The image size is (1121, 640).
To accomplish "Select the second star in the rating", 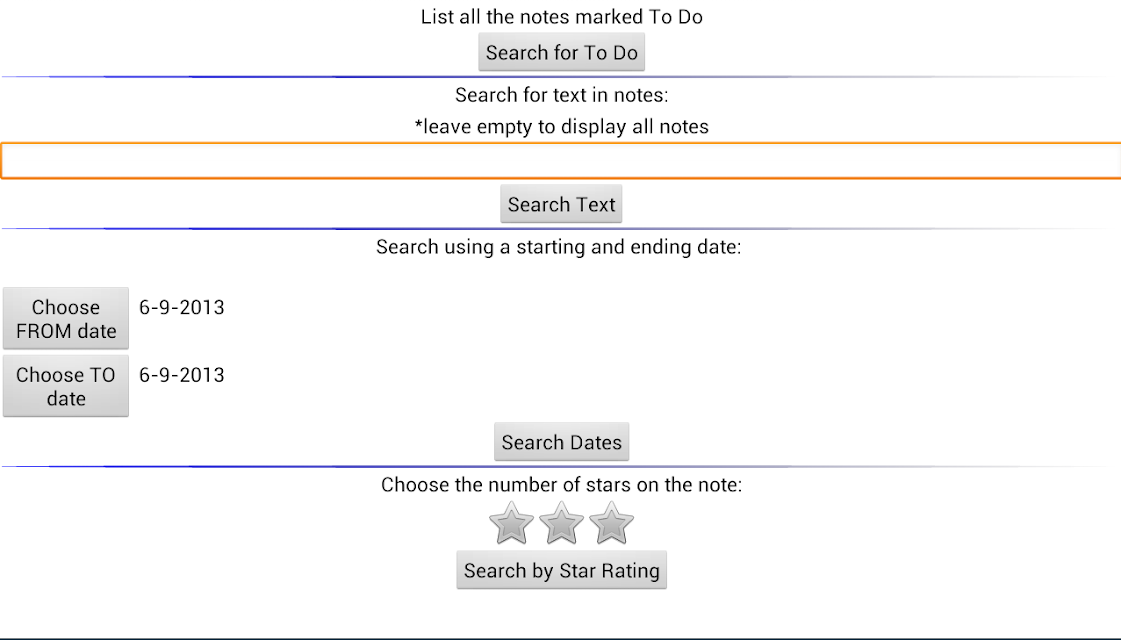I will [x=561, y=523].
